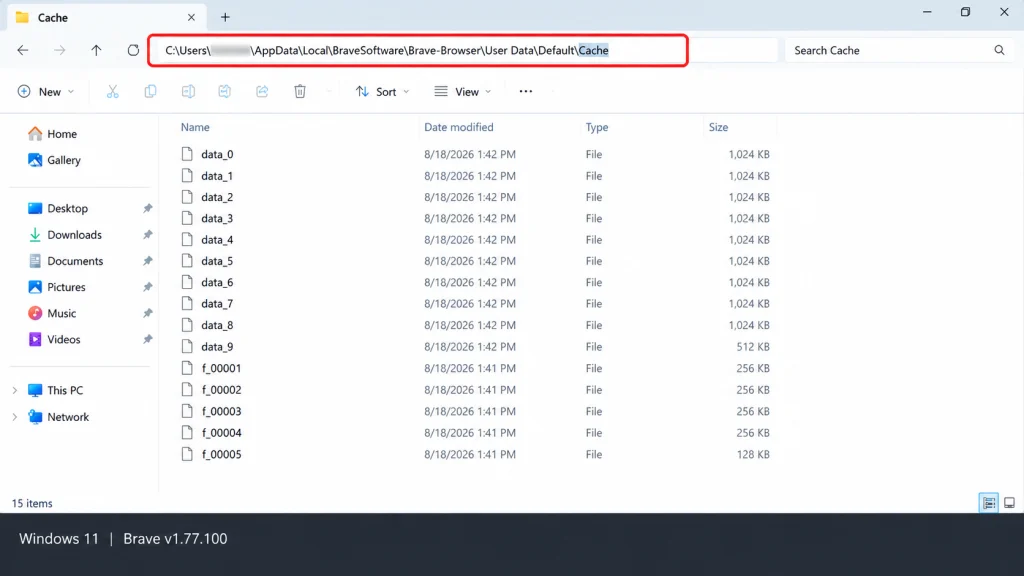Open the See more ellipsis menu
Screen dimensions: 1024x576
[x=526, y=91]
